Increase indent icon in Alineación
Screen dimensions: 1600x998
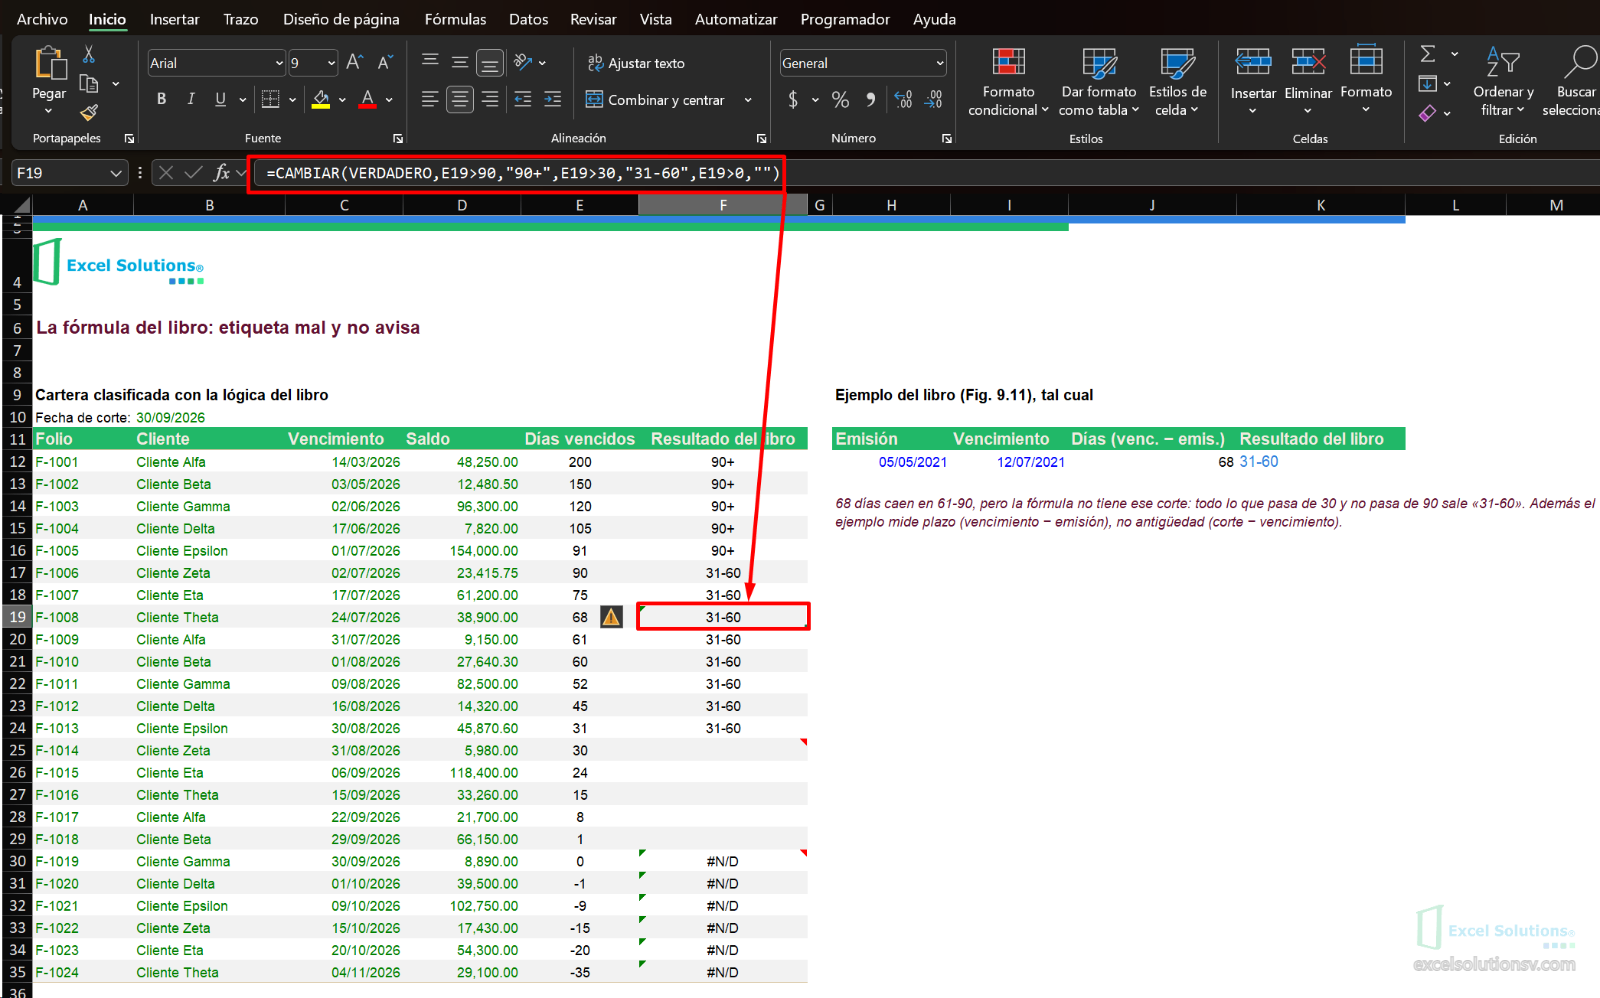(553, 99)
